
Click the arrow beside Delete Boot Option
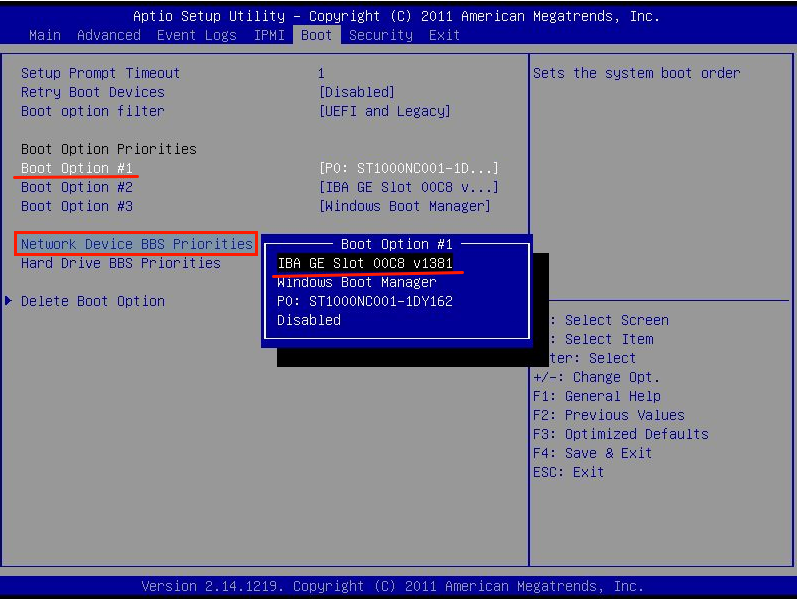tap(10, 301)
